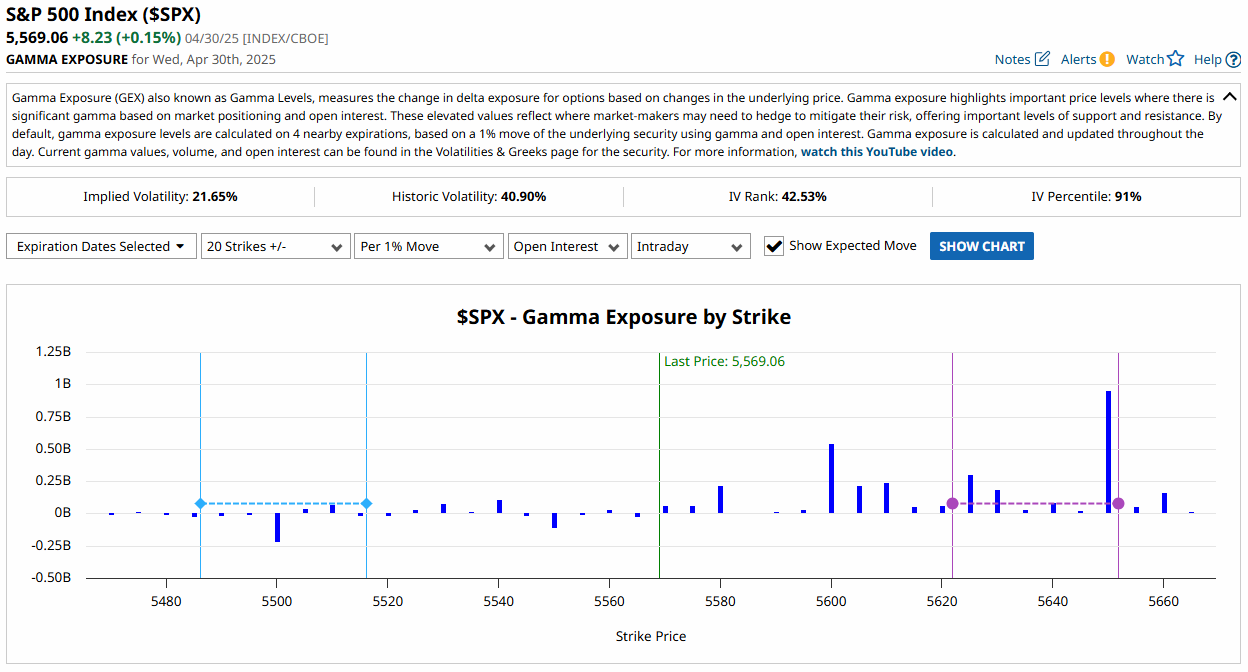Image resolution: width=1248 pixels, height=672 pixels.
Task: Click the Alerts link text
Action: [1078, 59]
